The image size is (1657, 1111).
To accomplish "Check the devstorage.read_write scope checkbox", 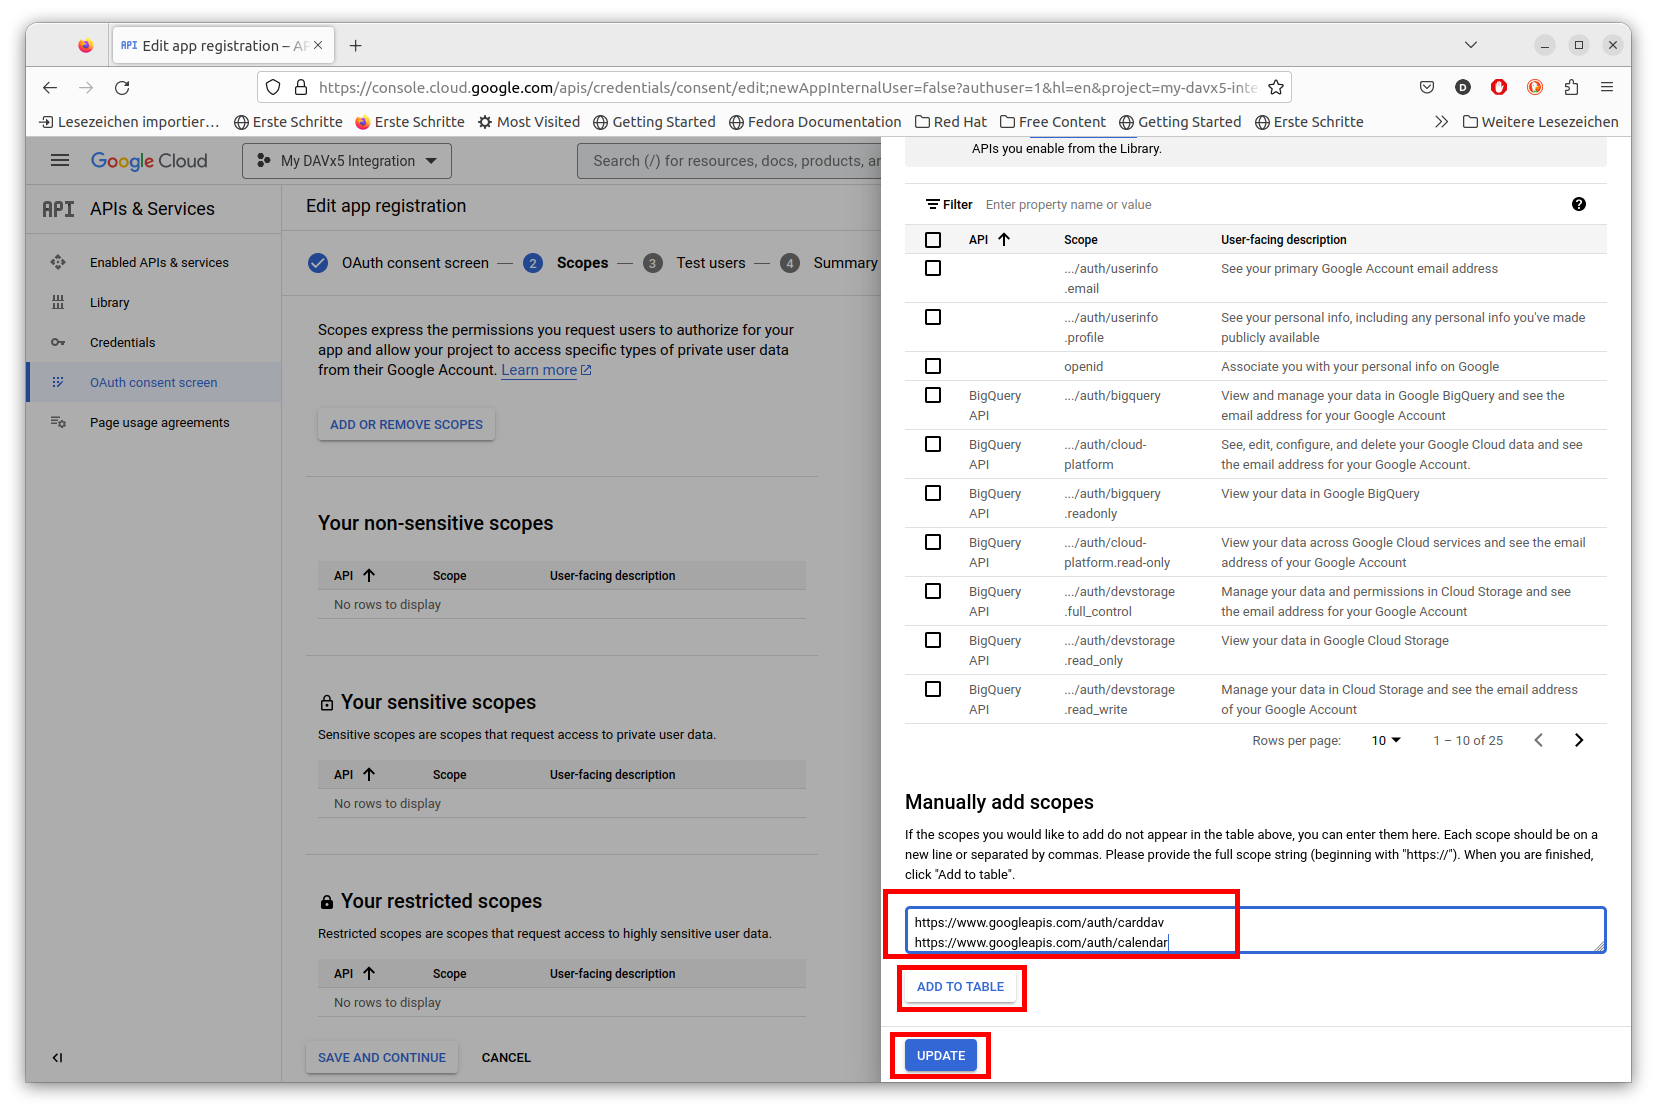I will click(933, 689).
